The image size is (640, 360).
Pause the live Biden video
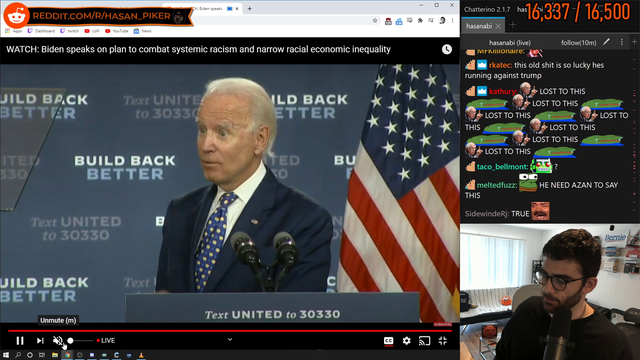point(20,340)
